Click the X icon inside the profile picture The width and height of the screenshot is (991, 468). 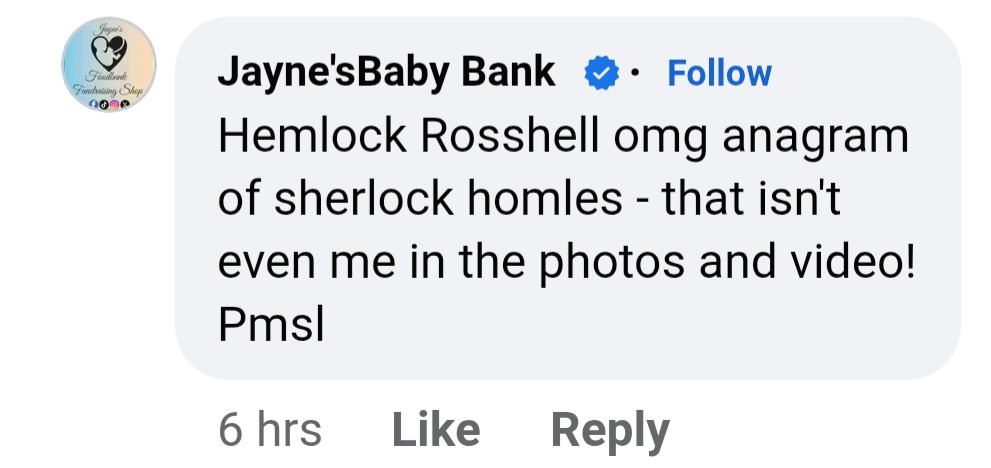tap(124, 103)
